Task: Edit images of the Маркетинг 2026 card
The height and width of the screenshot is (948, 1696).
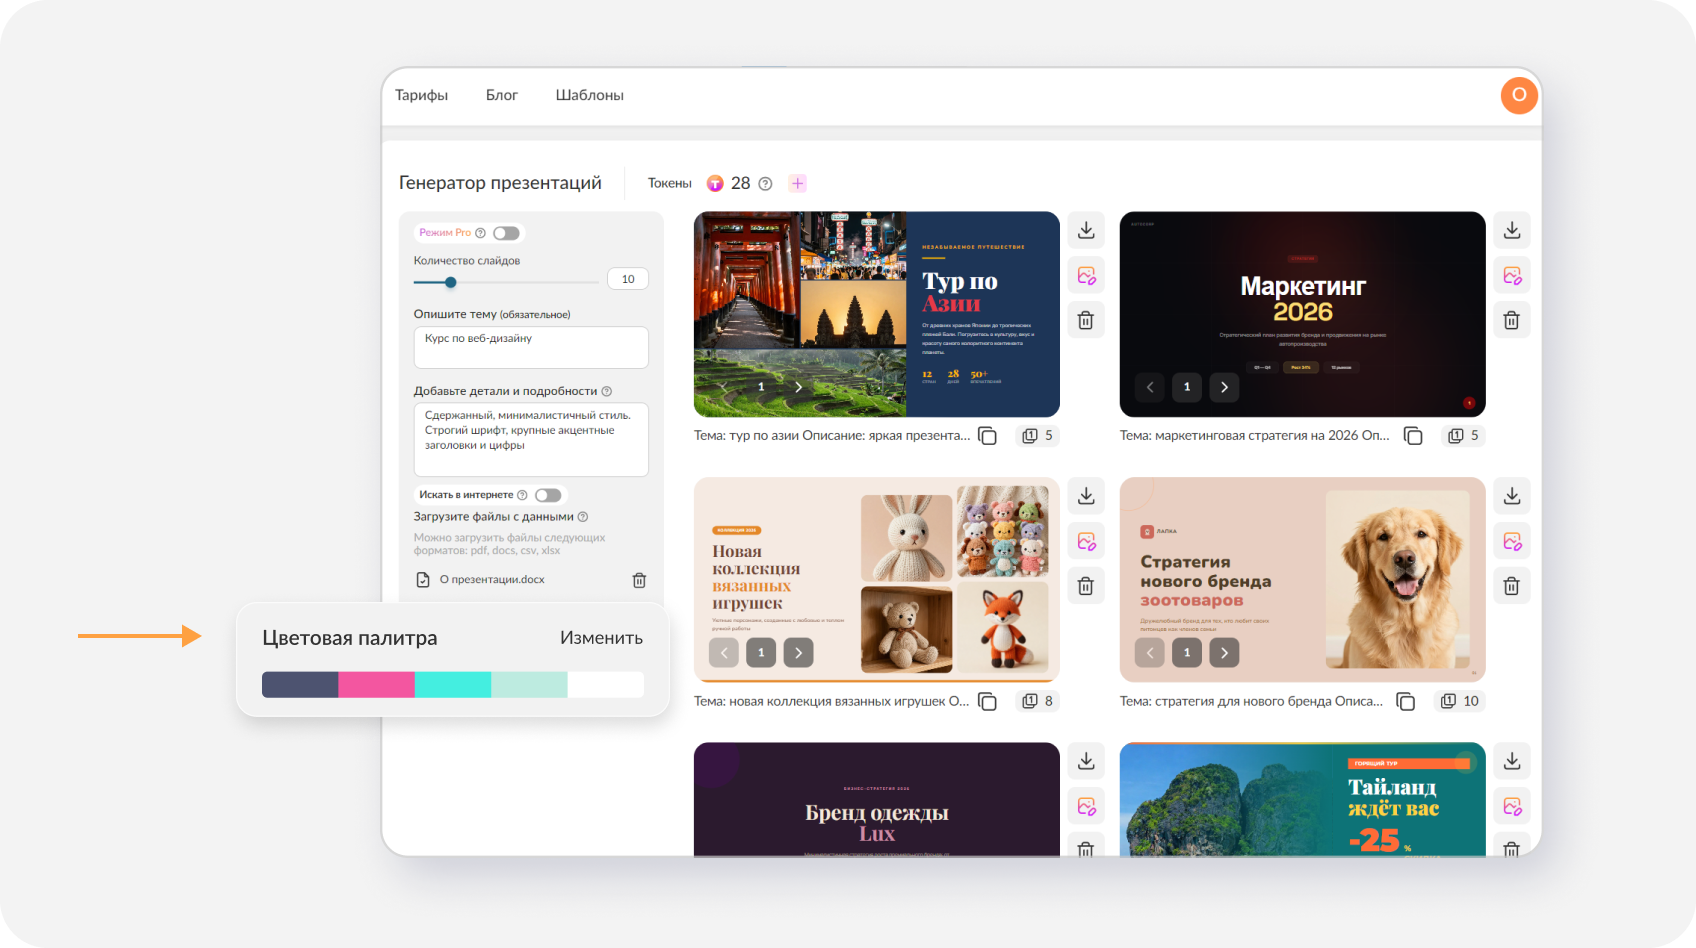Action: 1512,275
